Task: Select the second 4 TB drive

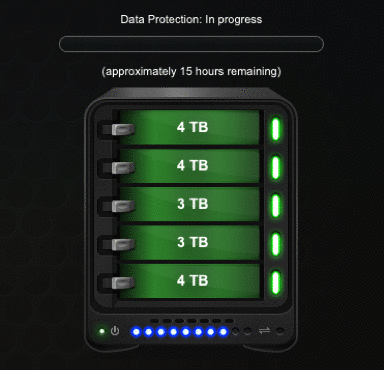Action: click(189, 166)
